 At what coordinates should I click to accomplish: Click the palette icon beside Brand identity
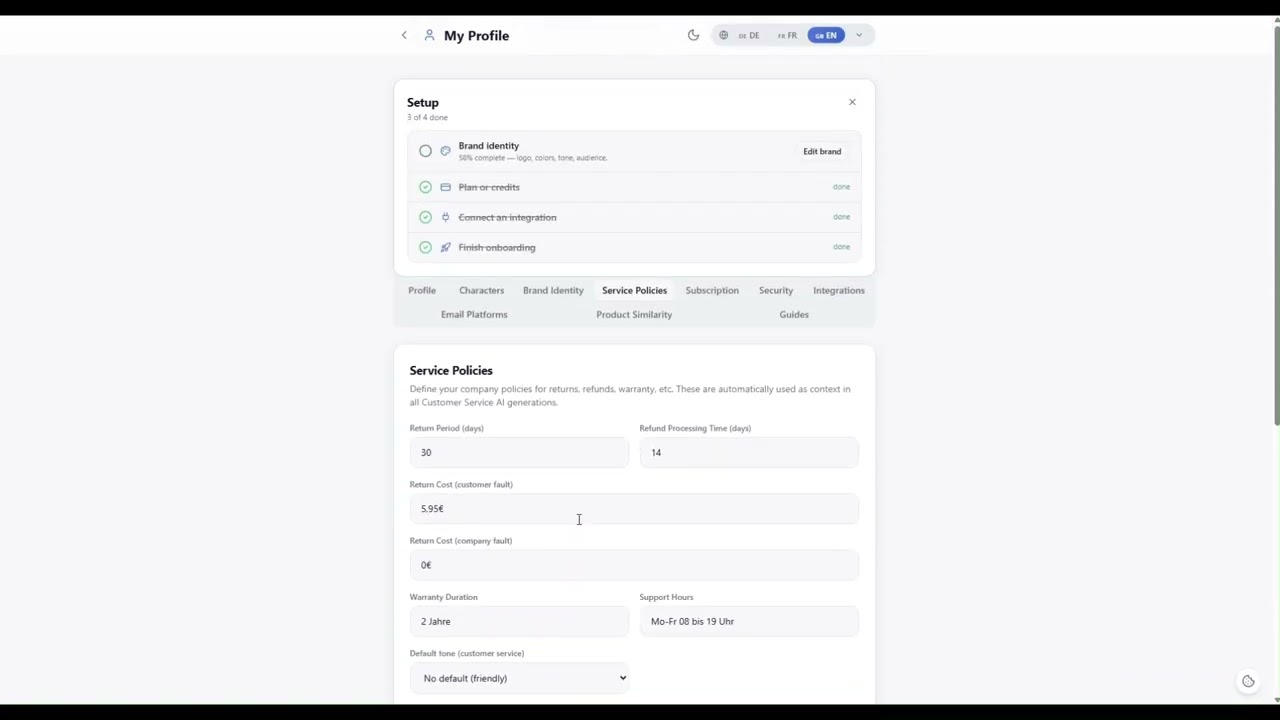tap(445, 151)
